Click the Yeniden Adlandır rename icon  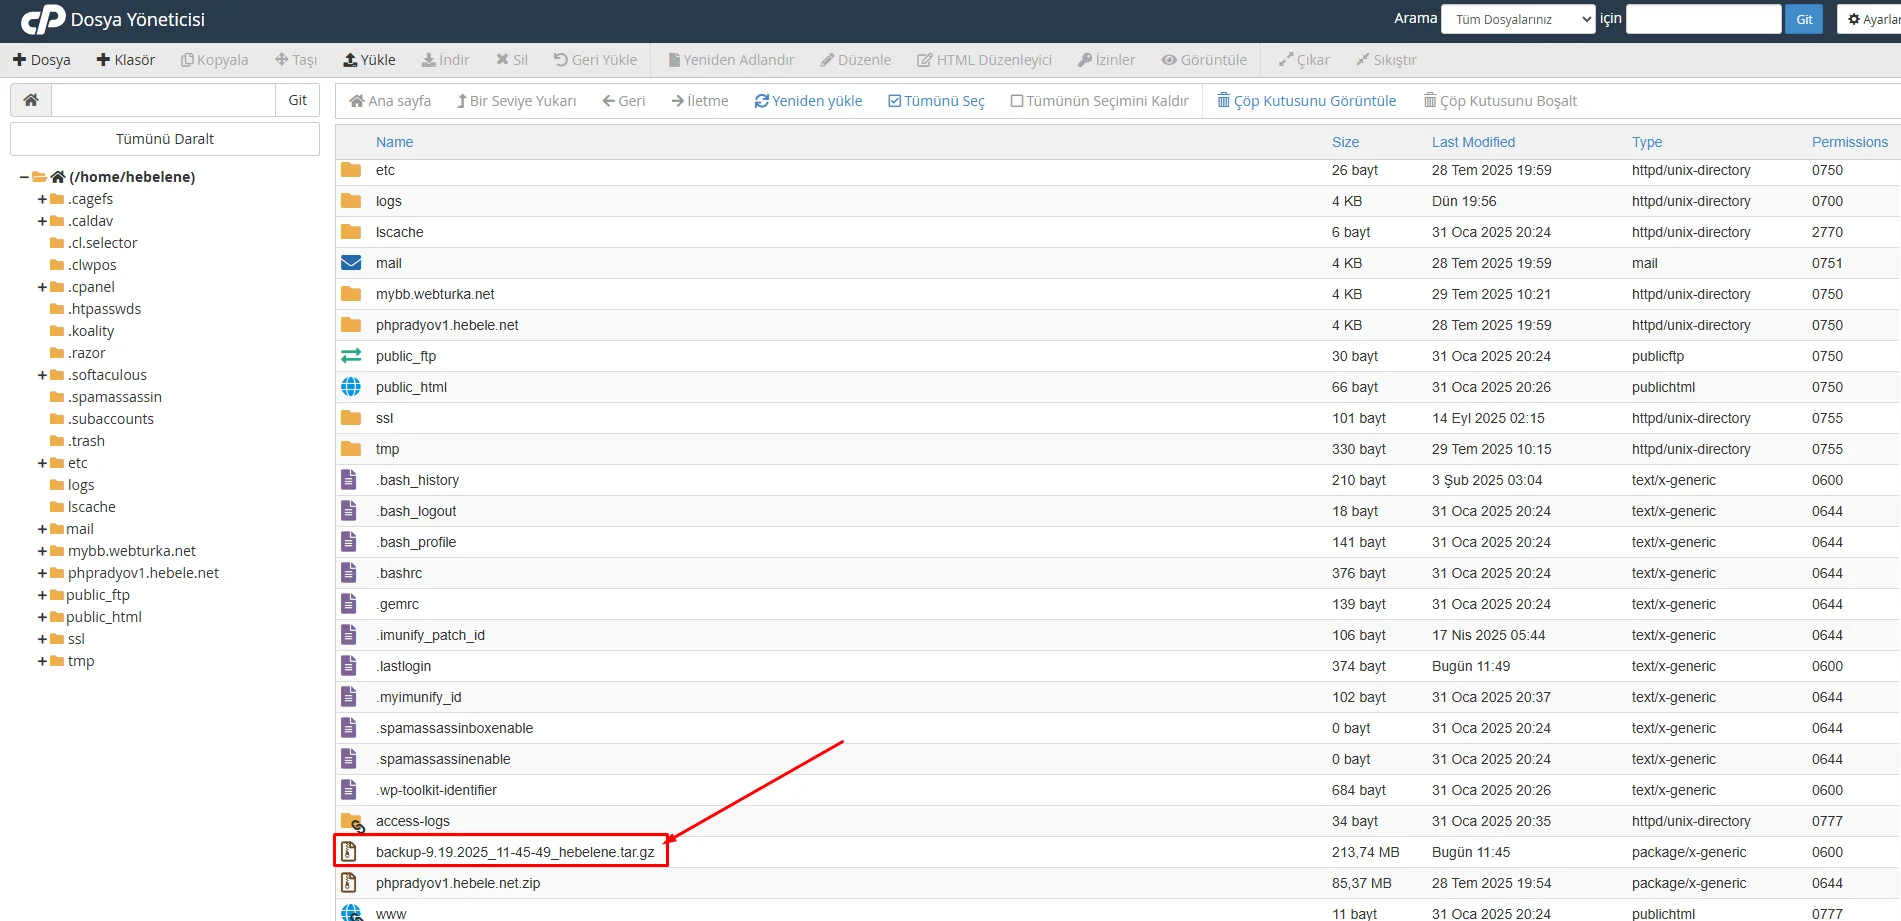coord(673,59)
